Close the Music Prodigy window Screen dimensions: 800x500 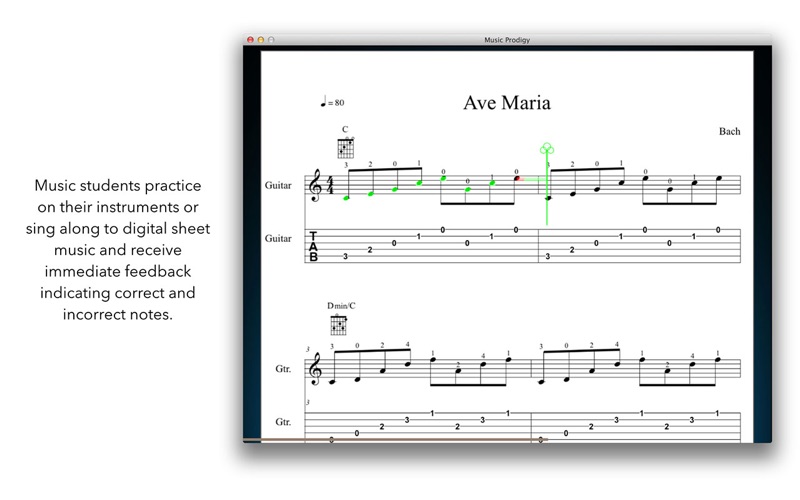(250, 40)
